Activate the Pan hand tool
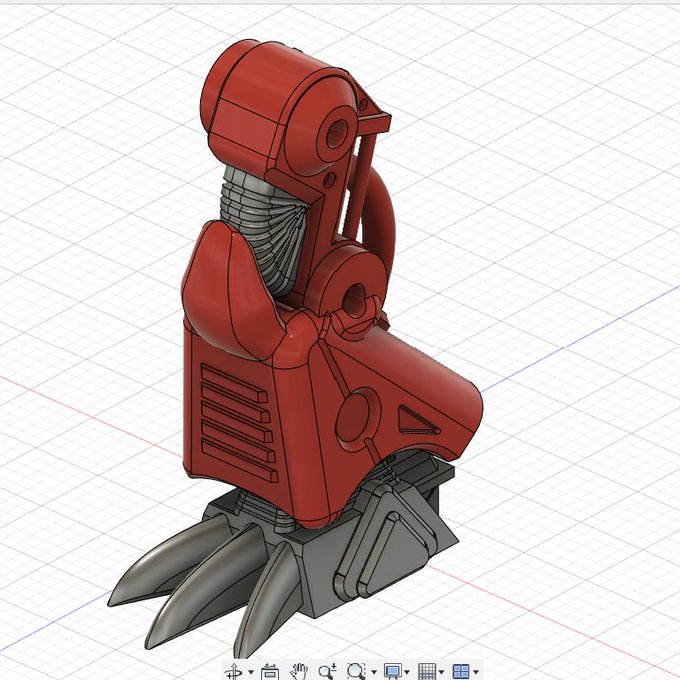 (x=299, y=672)
